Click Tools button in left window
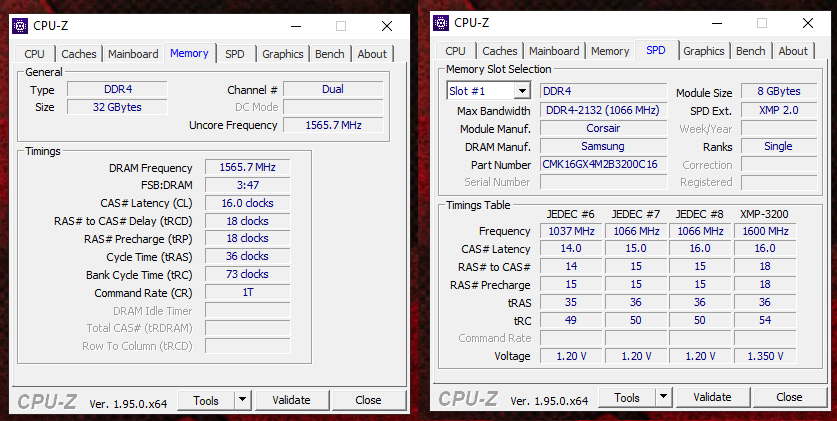 [x=206, y=400]
